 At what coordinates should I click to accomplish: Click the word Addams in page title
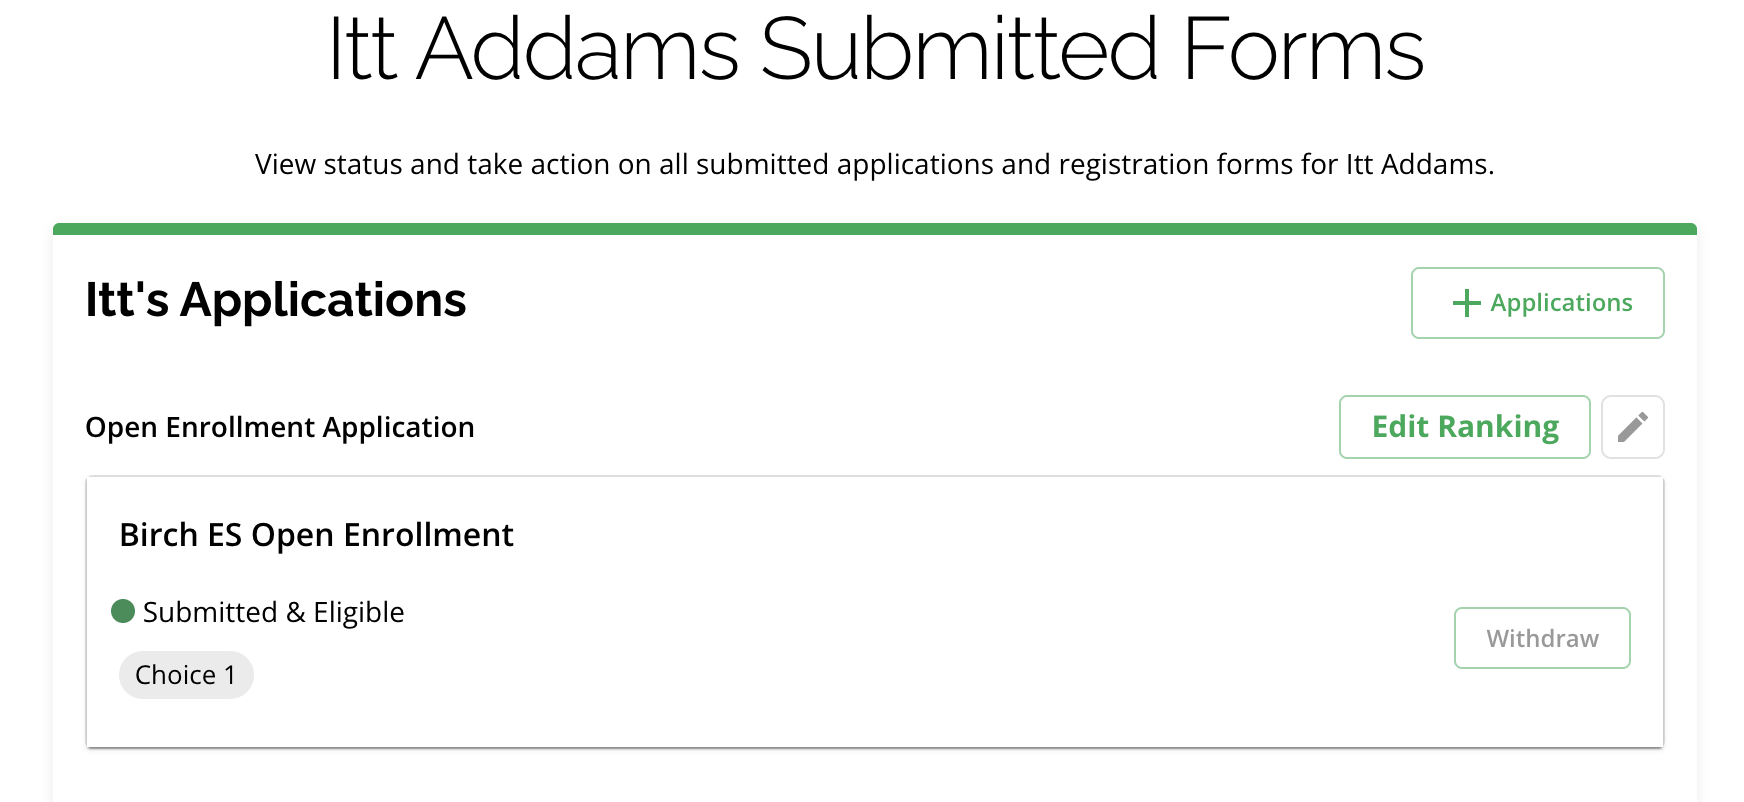coord(578,50)
